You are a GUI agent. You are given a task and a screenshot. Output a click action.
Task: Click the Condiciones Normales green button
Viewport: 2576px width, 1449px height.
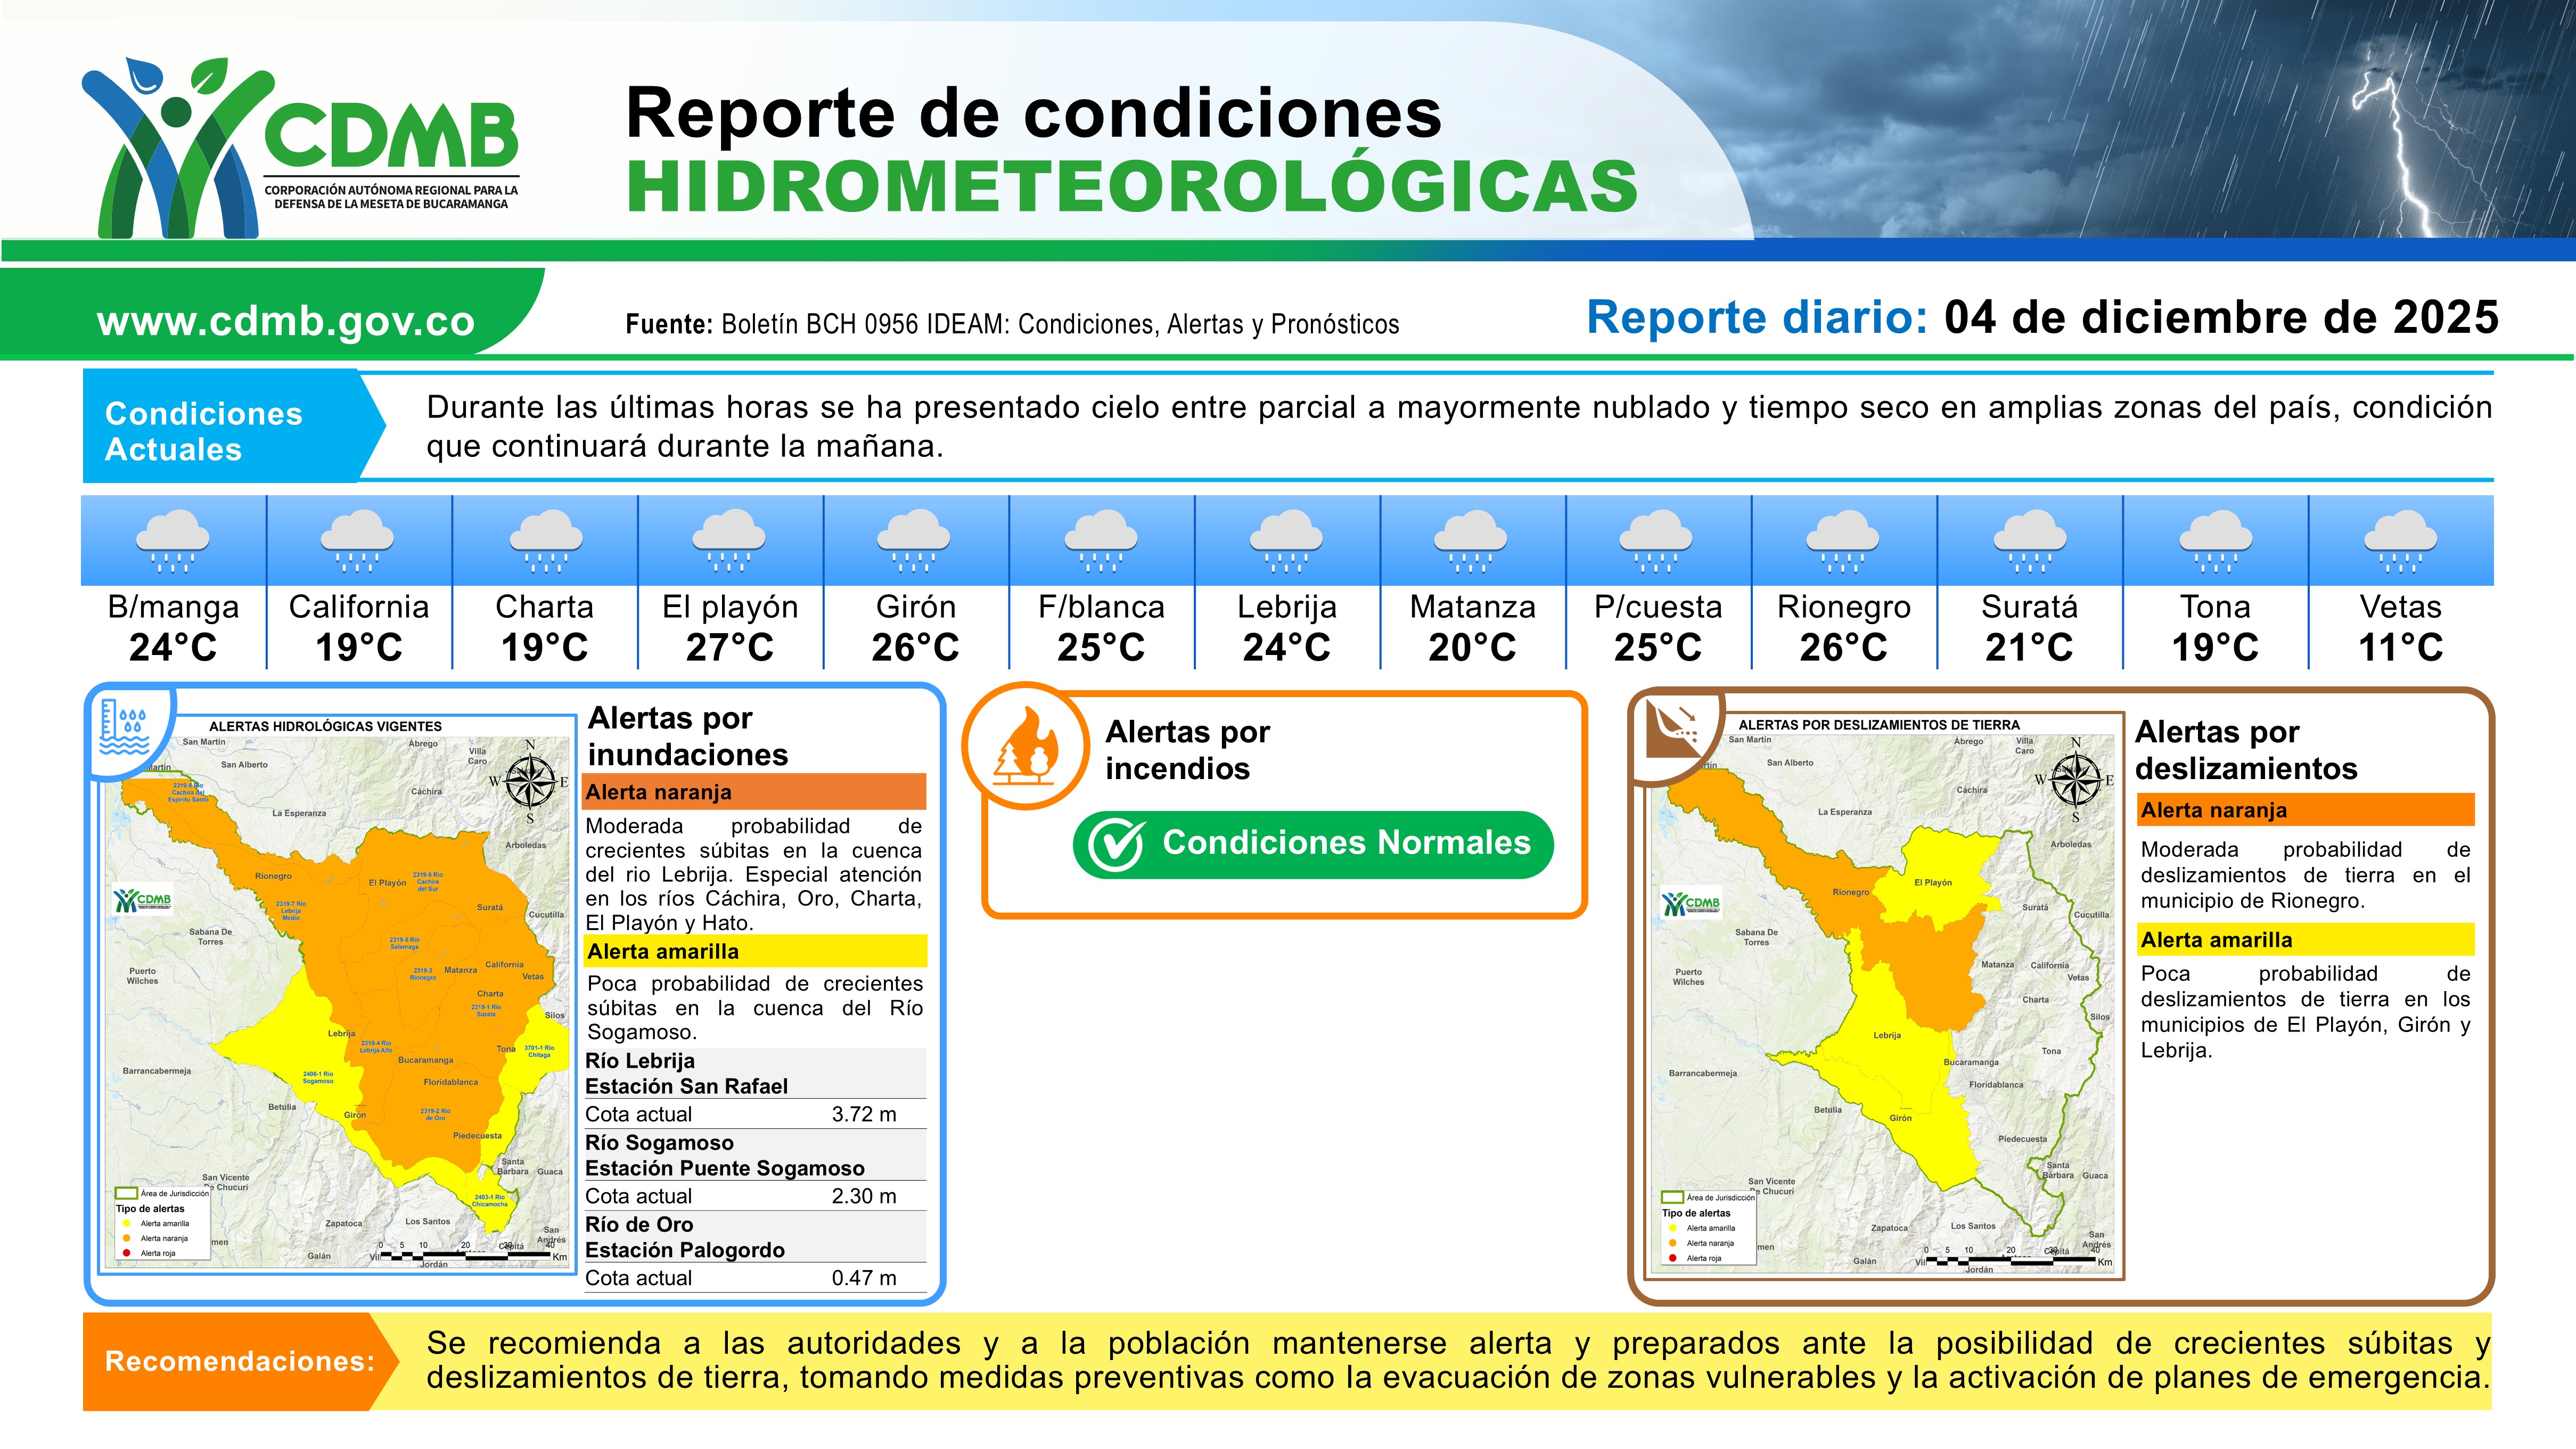tap(1313, 844)
